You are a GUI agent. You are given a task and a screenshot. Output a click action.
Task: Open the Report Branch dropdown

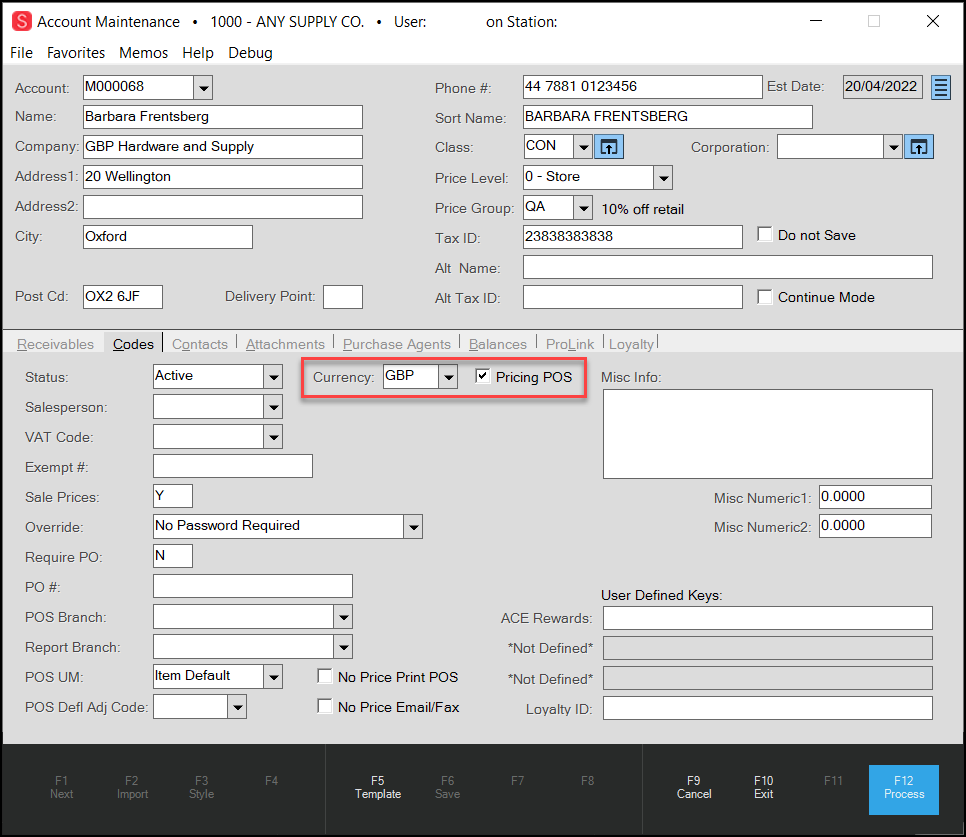pos(343,647)
